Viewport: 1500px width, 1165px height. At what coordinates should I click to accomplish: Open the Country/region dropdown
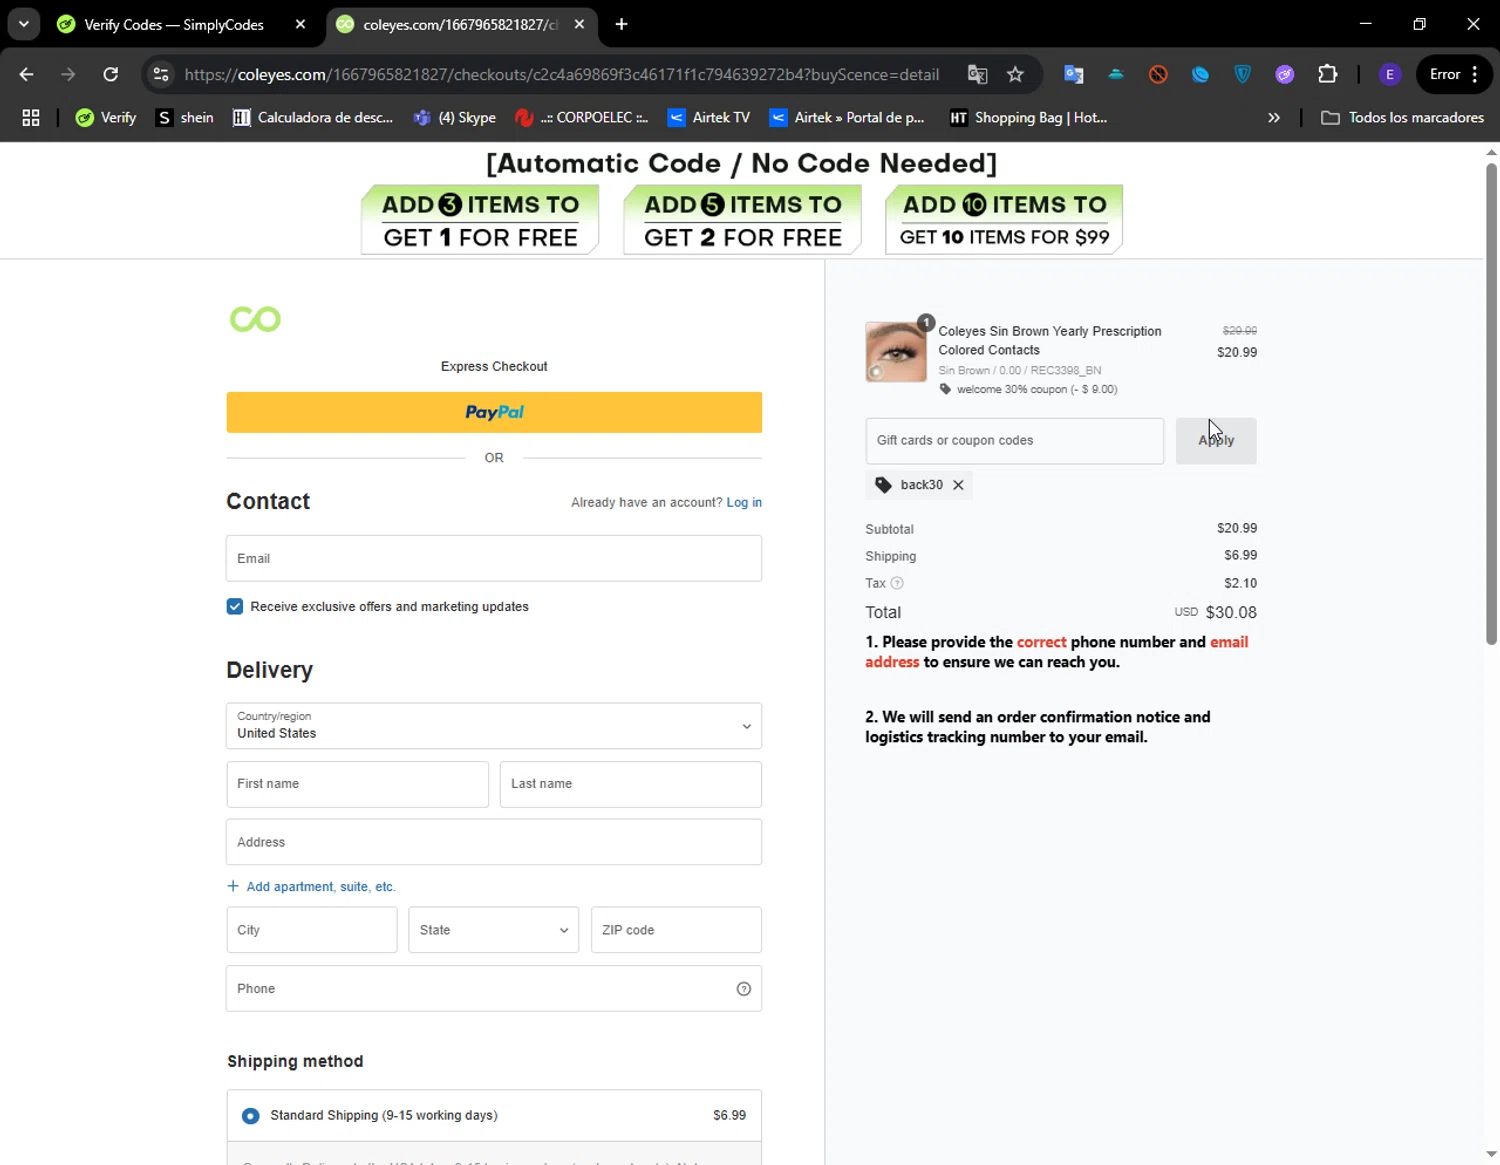coord(494,726)
